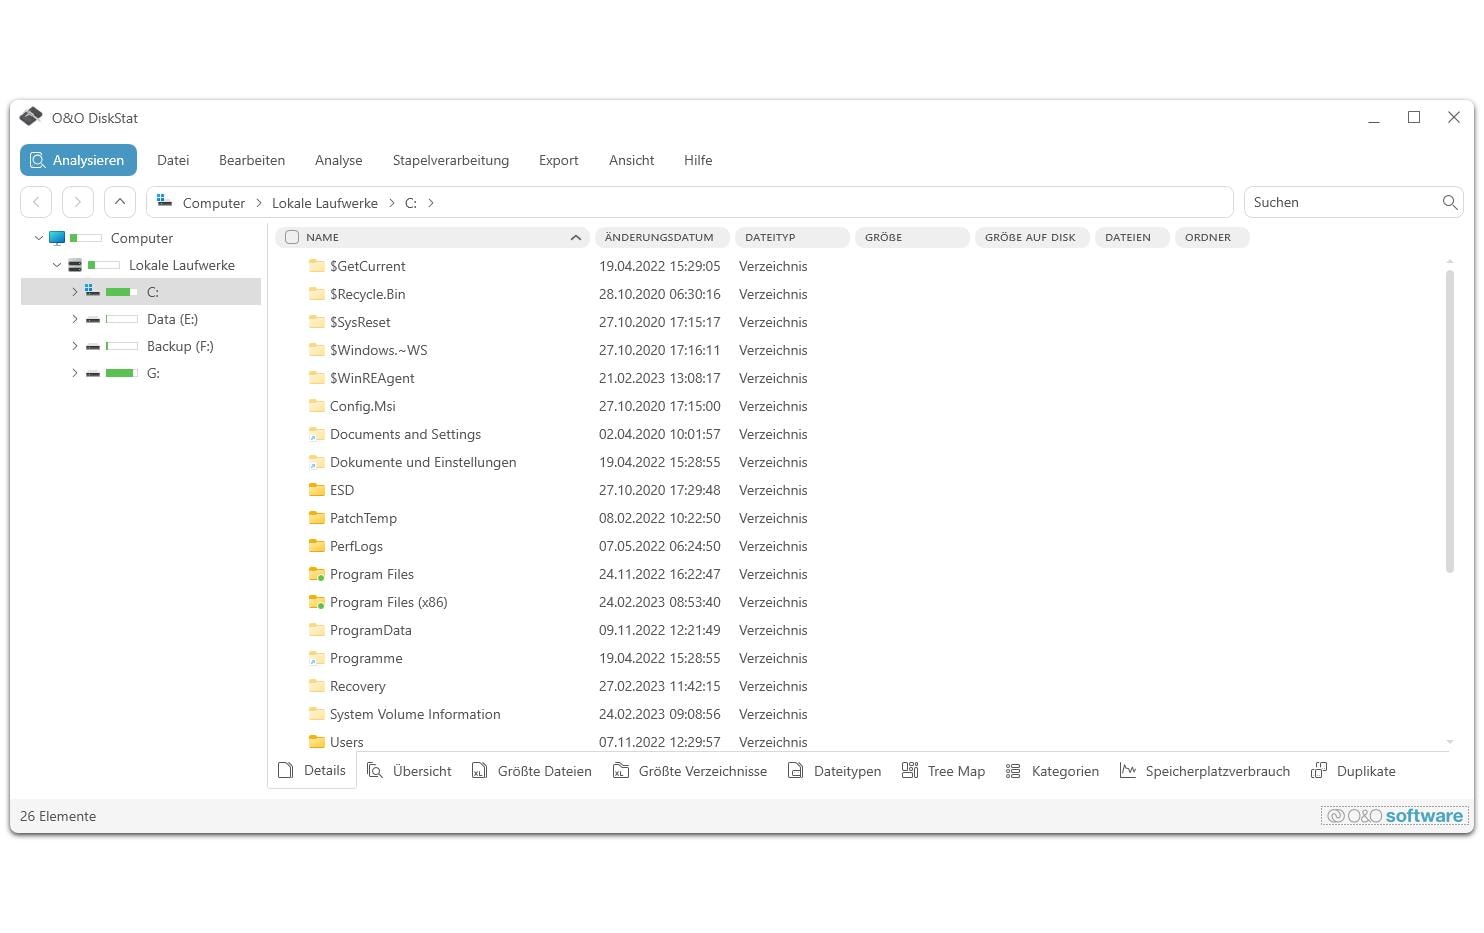The height and width of the screenshot is (933, 1484).
Task: Sort by the Größe column header
Action: (912, 237)
